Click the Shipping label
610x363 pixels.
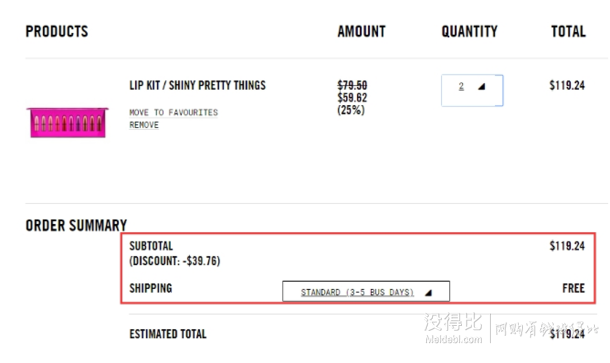pyautogui.click(x=151, y=288)
